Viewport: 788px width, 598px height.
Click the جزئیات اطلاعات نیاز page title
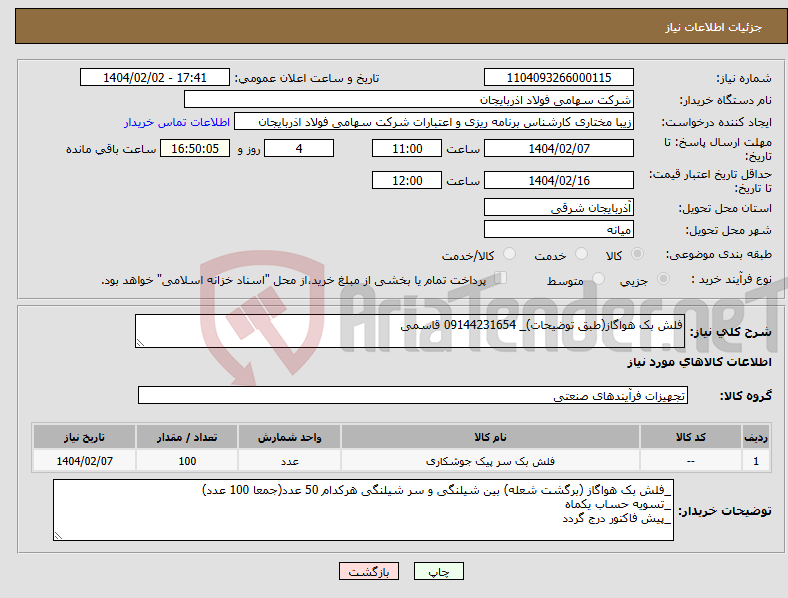click(714, 27)
